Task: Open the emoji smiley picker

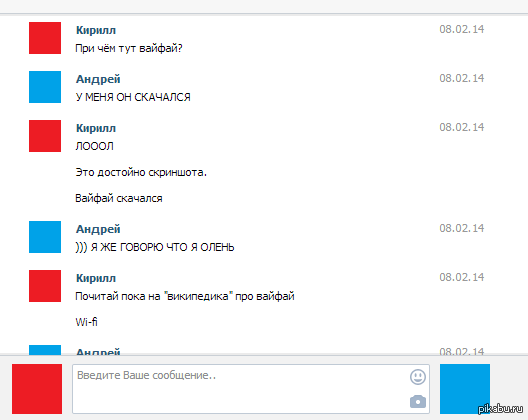Action: (418, 377)
